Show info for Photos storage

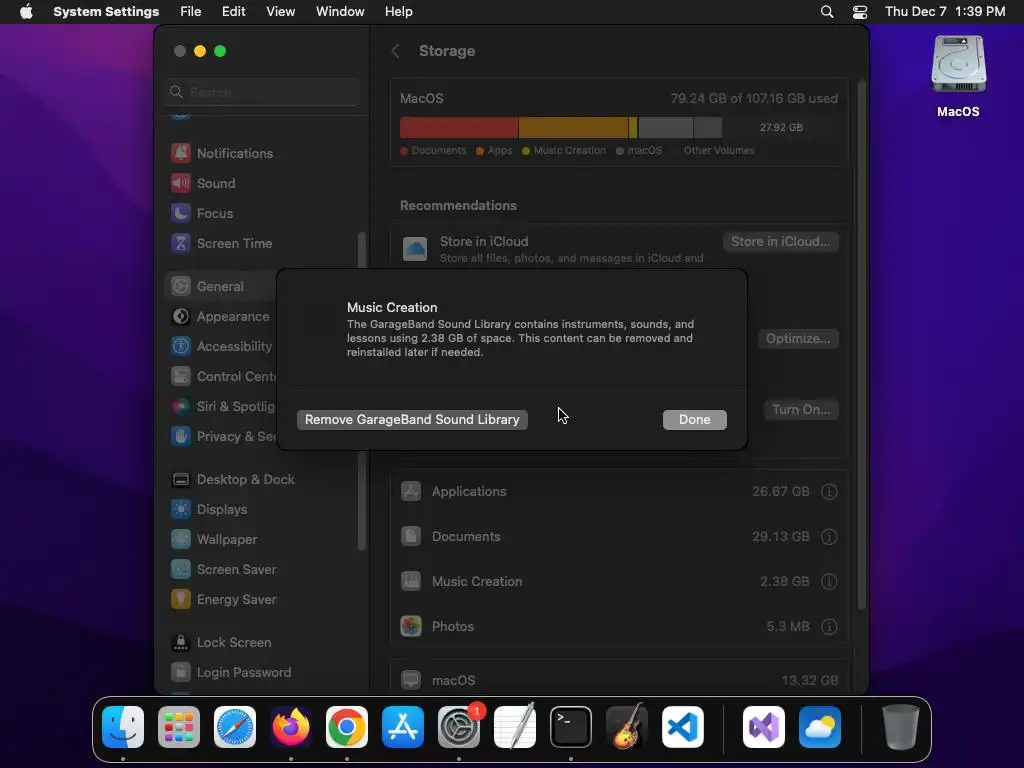(829, 627)
